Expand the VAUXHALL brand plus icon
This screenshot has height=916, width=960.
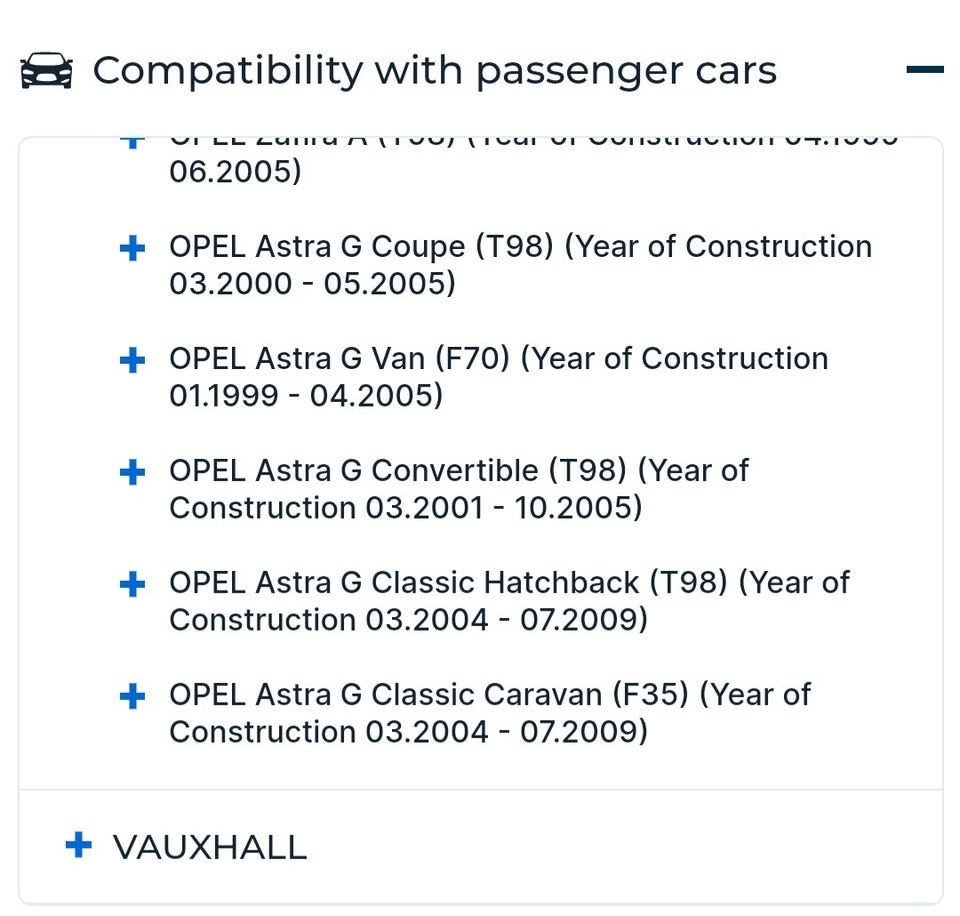coord(78,846)
